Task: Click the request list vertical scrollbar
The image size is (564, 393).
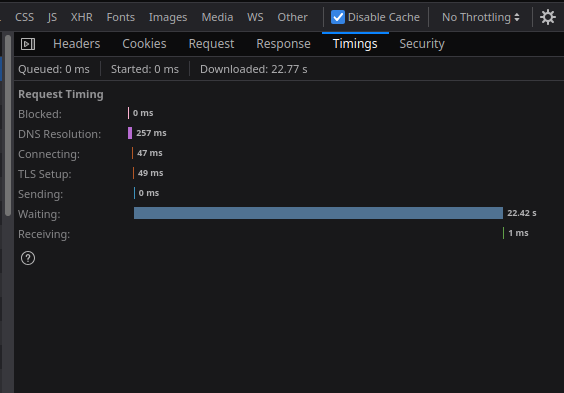Action: click(8, 125)
